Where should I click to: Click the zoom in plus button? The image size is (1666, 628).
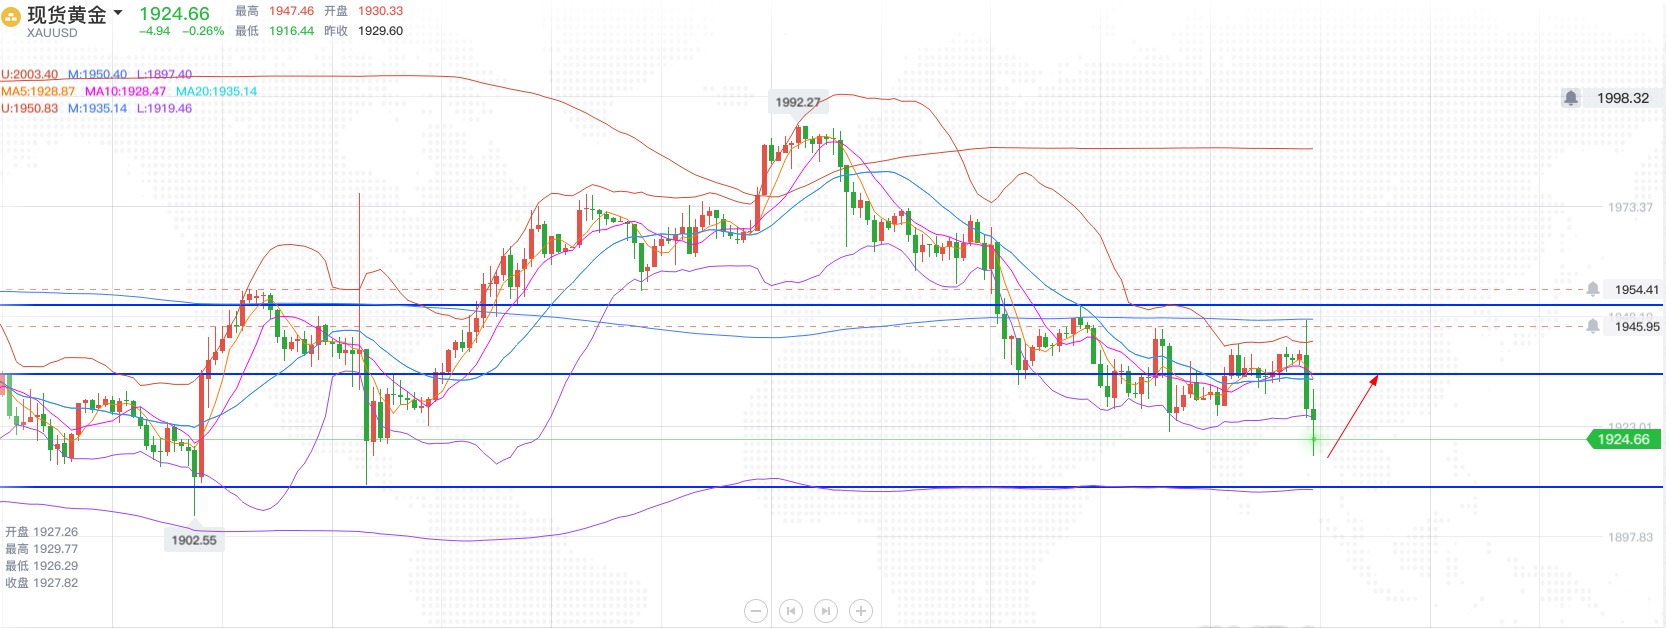coord(861,610)
